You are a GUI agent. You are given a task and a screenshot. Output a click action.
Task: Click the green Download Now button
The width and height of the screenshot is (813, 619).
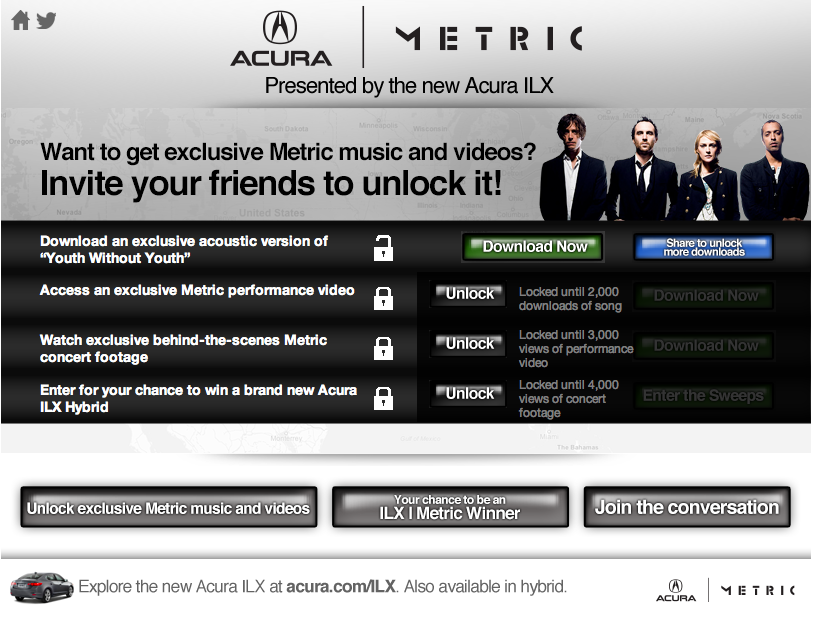[533, 247]
